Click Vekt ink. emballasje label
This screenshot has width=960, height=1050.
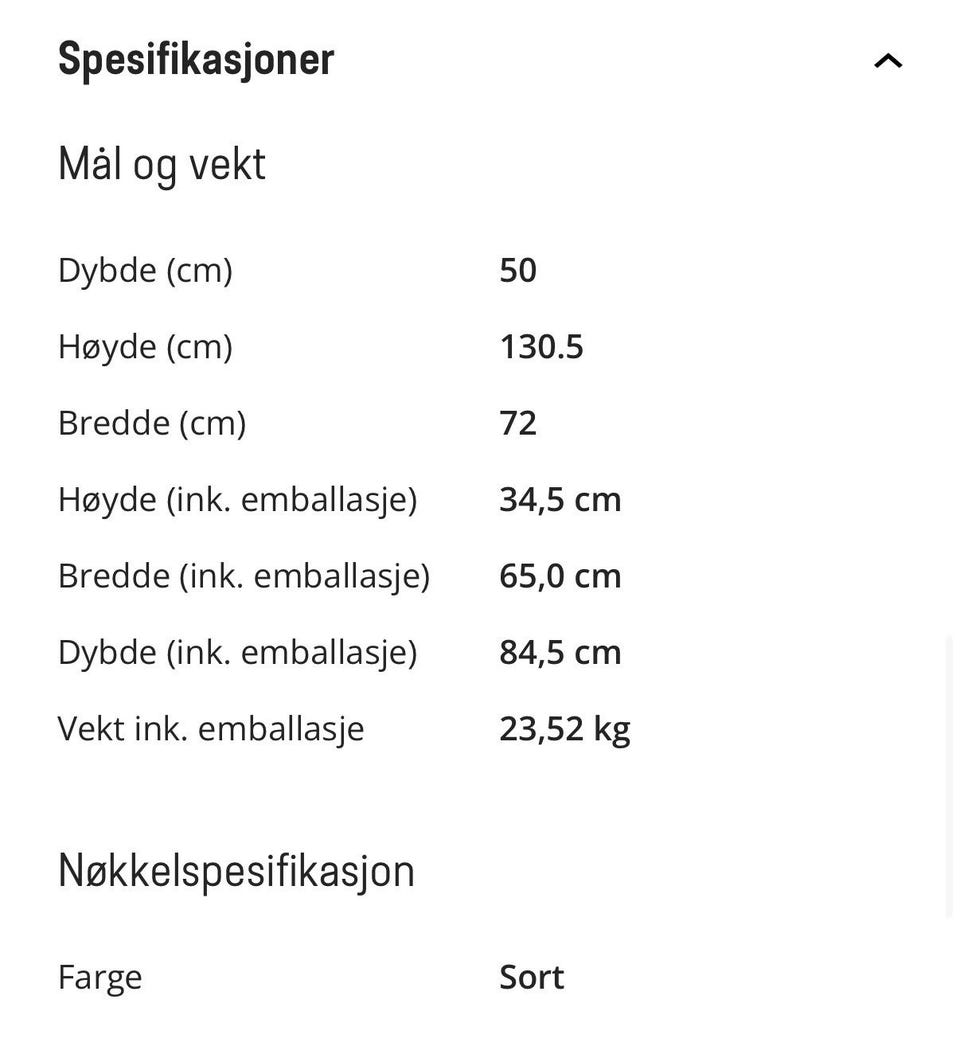tap(211, 729)
